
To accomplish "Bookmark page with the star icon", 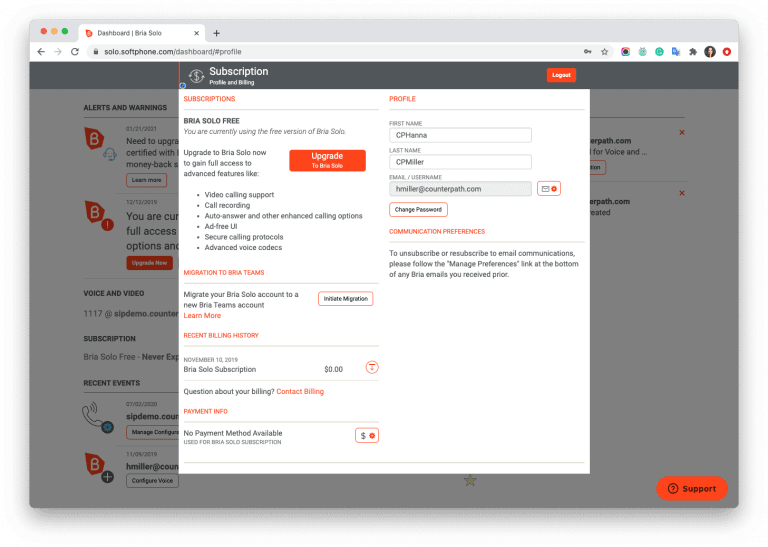I will pos(604,51).
